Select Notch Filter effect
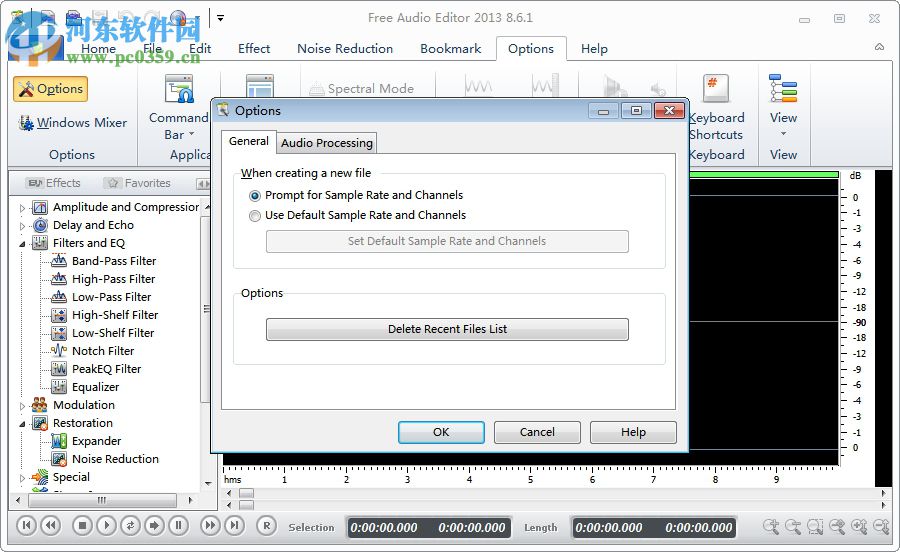 [103, 351]
